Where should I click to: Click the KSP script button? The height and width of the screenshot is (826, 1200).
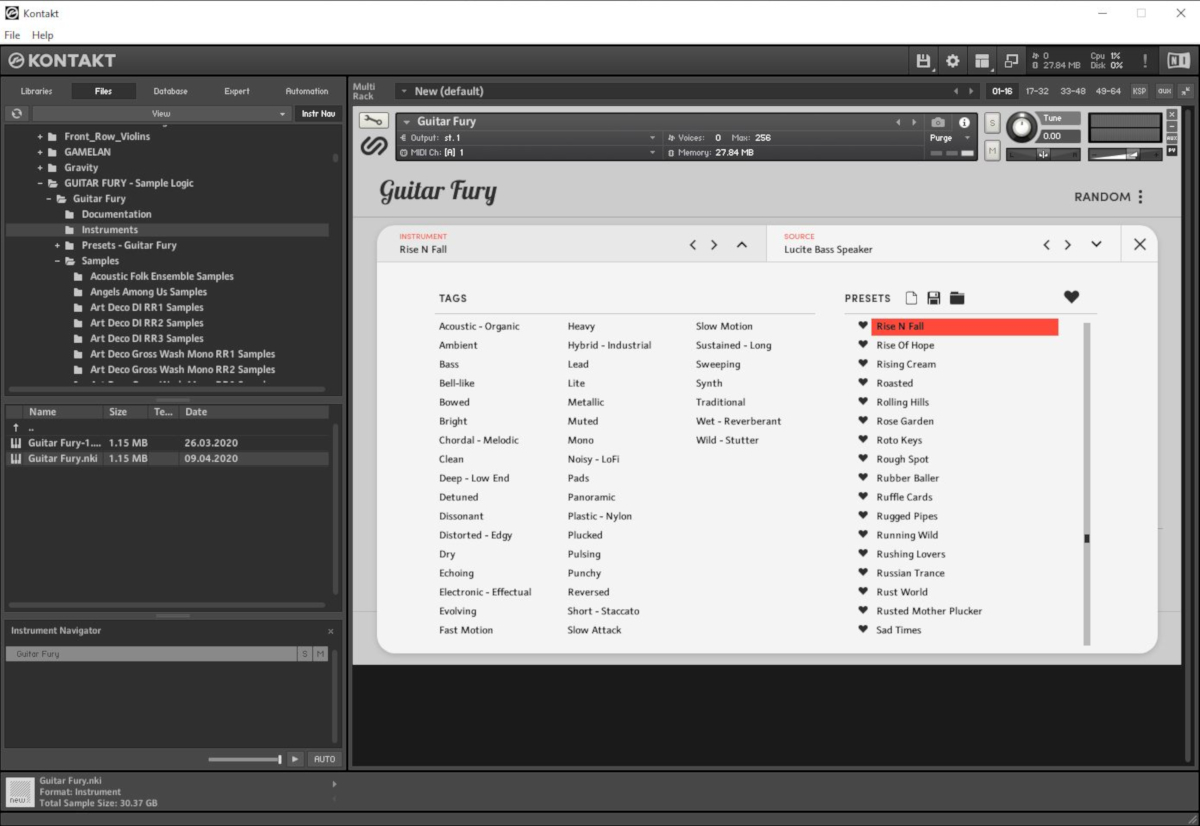[1139, 91]
